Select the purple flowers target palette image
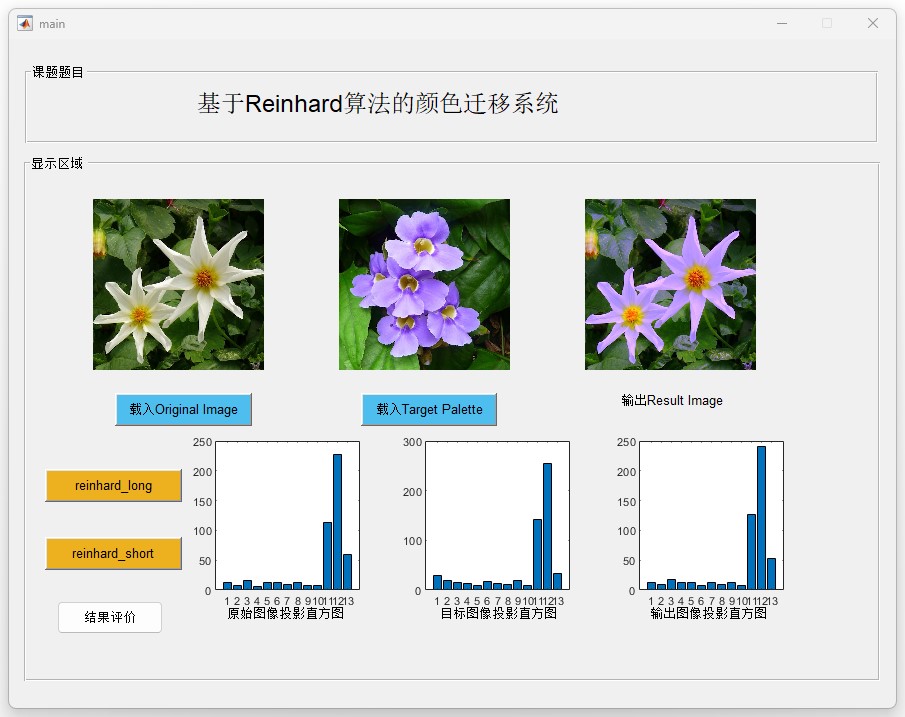Screen dimensions: 905x717 click(424, 285)
